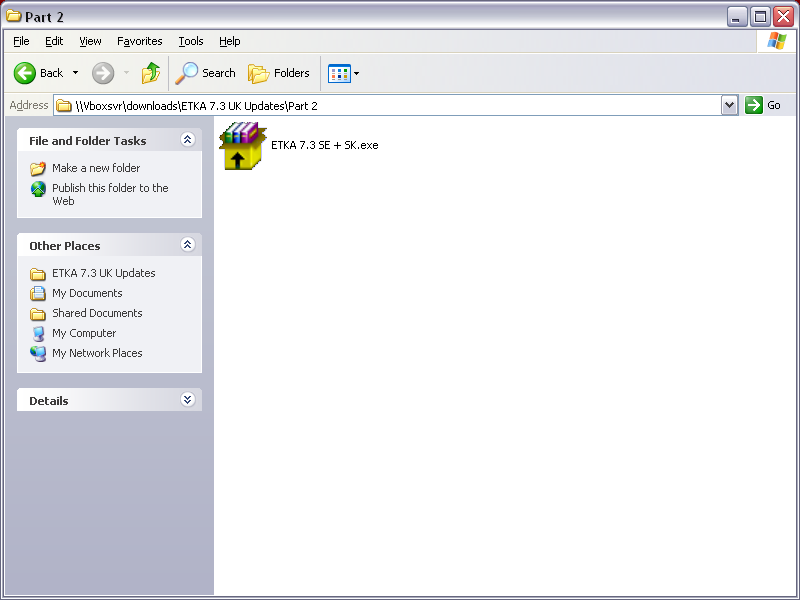Open My Network Places icon
This screenshot has height=600, width=800.
[x=38, y=353]
